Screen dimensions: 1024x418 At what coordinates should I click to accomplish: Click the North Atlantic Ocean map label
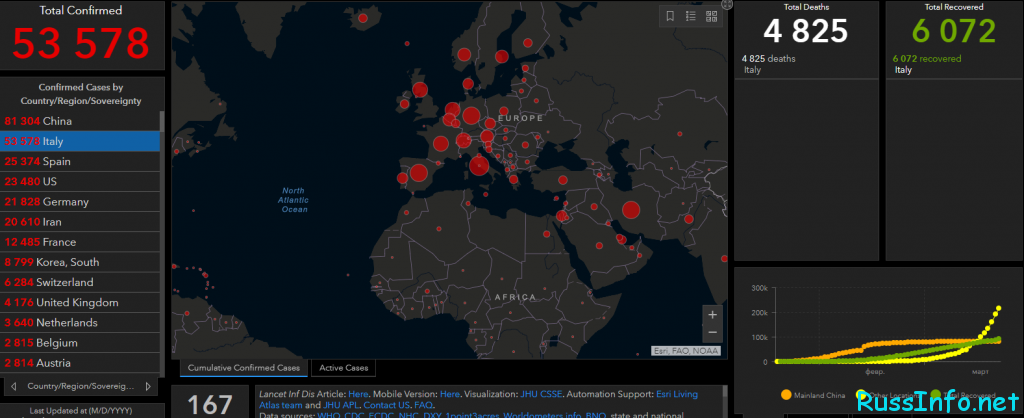(x=293, y=200)
